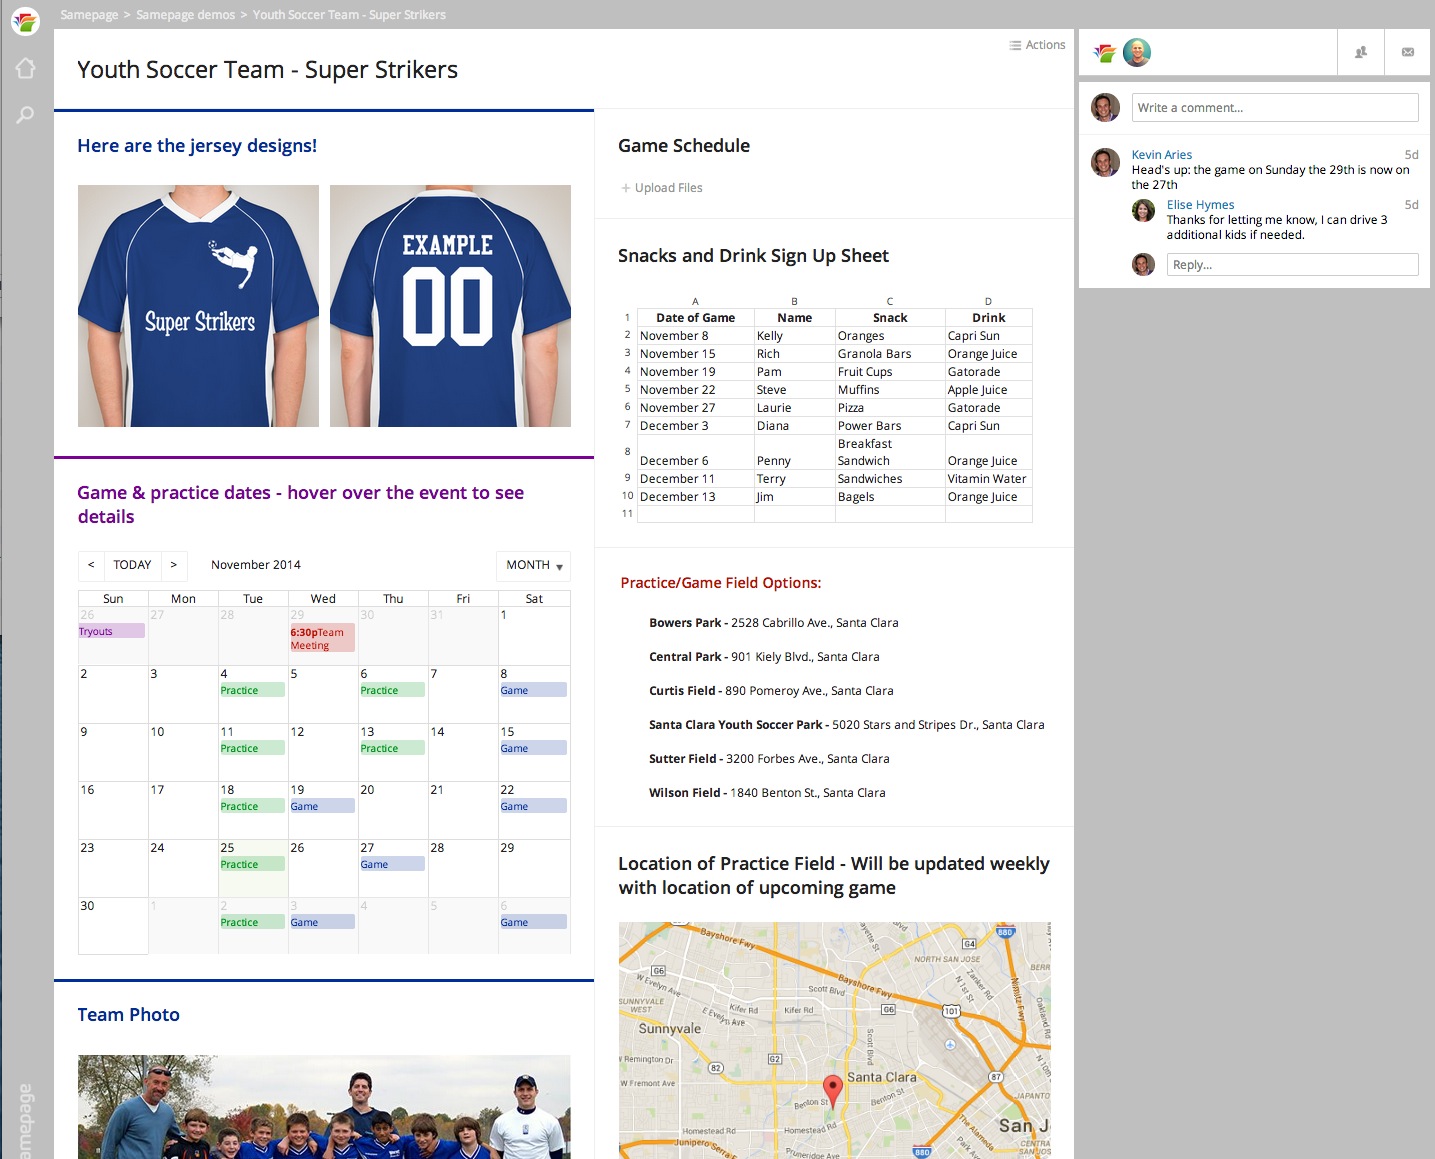Open the Actions menu
Image resolution: width=1435 pixels, height=1159 pixels.
[x=1037, y=45]
